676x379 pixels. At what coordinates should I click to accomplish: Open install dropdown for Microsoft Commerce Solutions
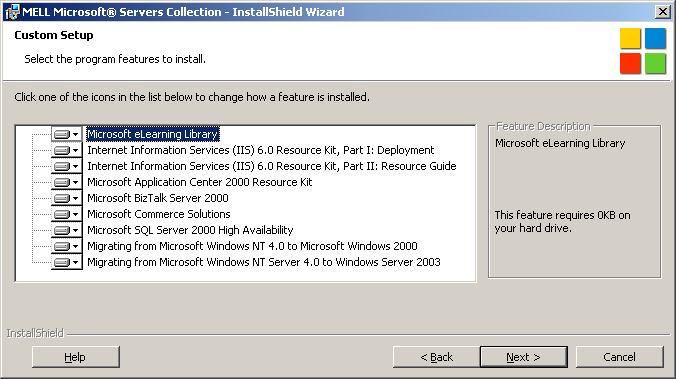pyautogui.click(x=66, y=214)
